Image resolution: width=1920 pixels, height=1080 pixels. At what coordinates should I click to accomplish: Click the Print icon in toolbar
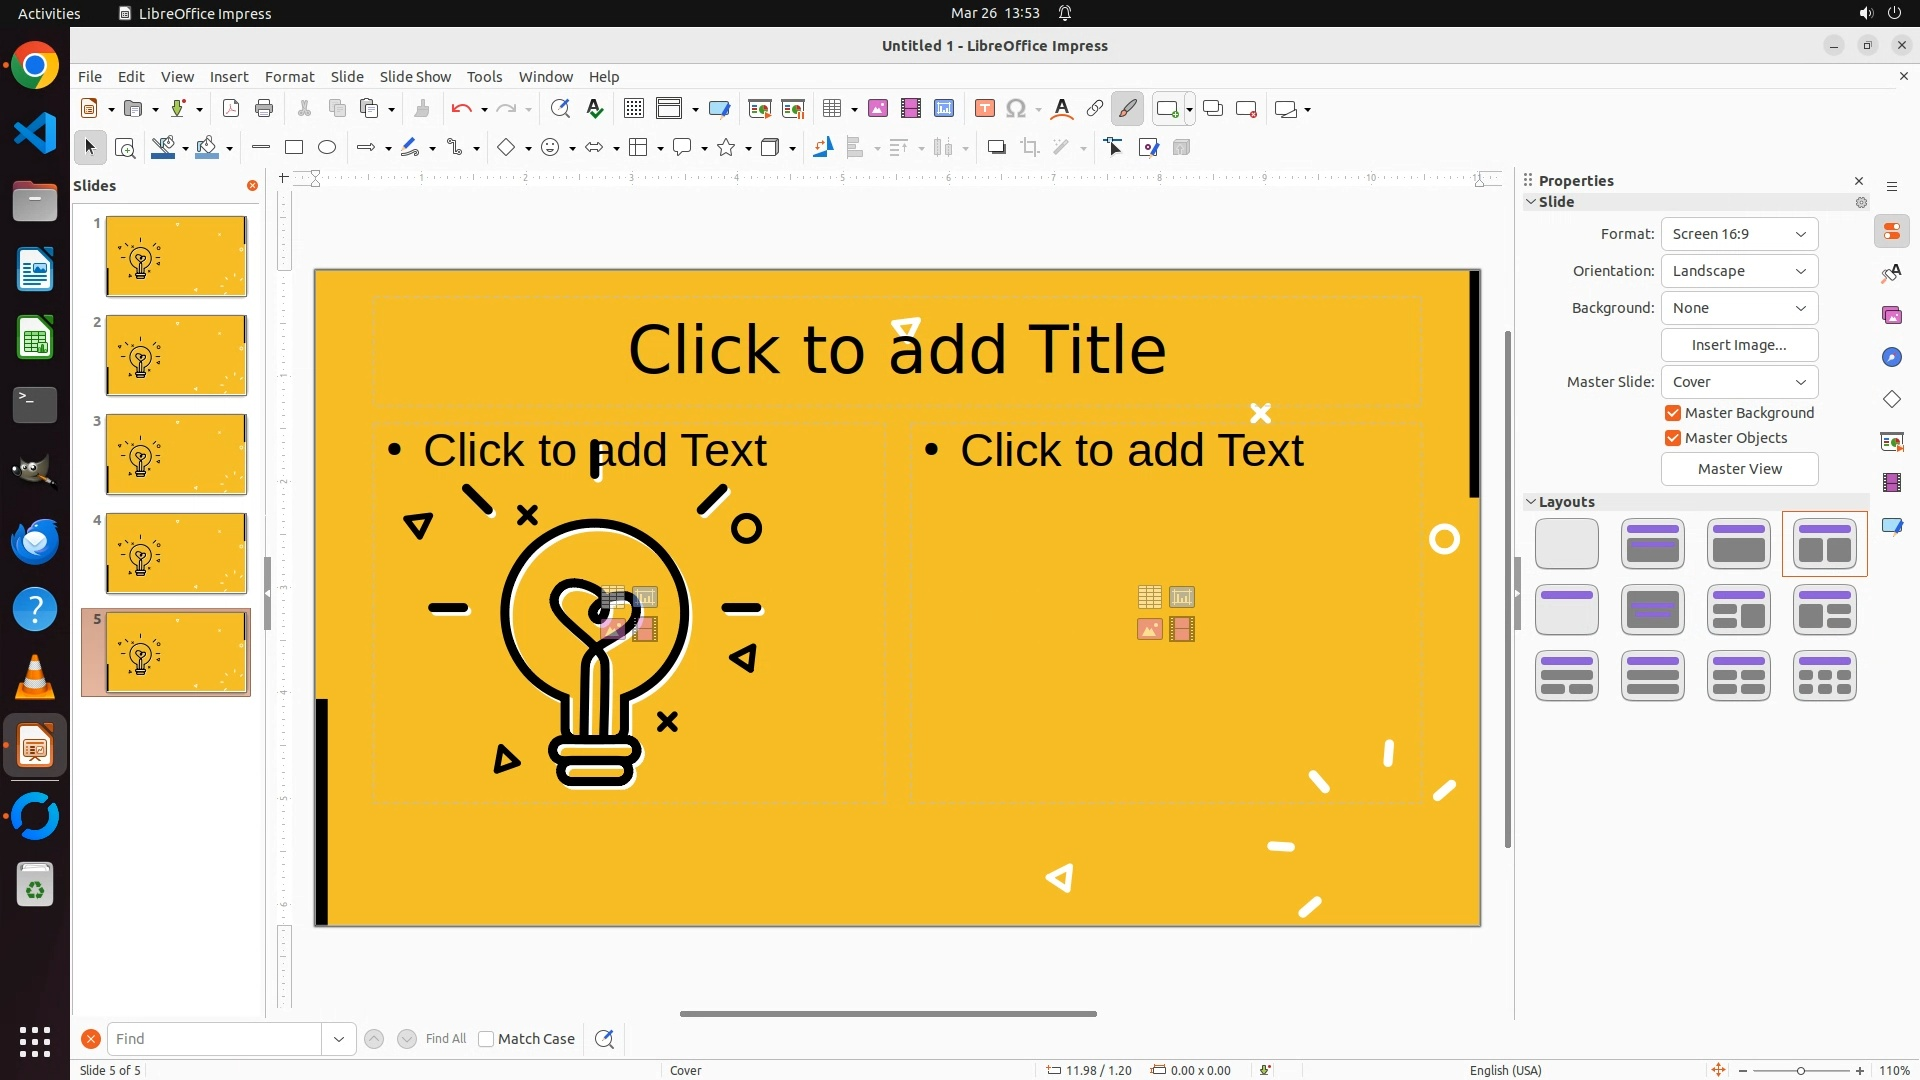click(264, 109)
